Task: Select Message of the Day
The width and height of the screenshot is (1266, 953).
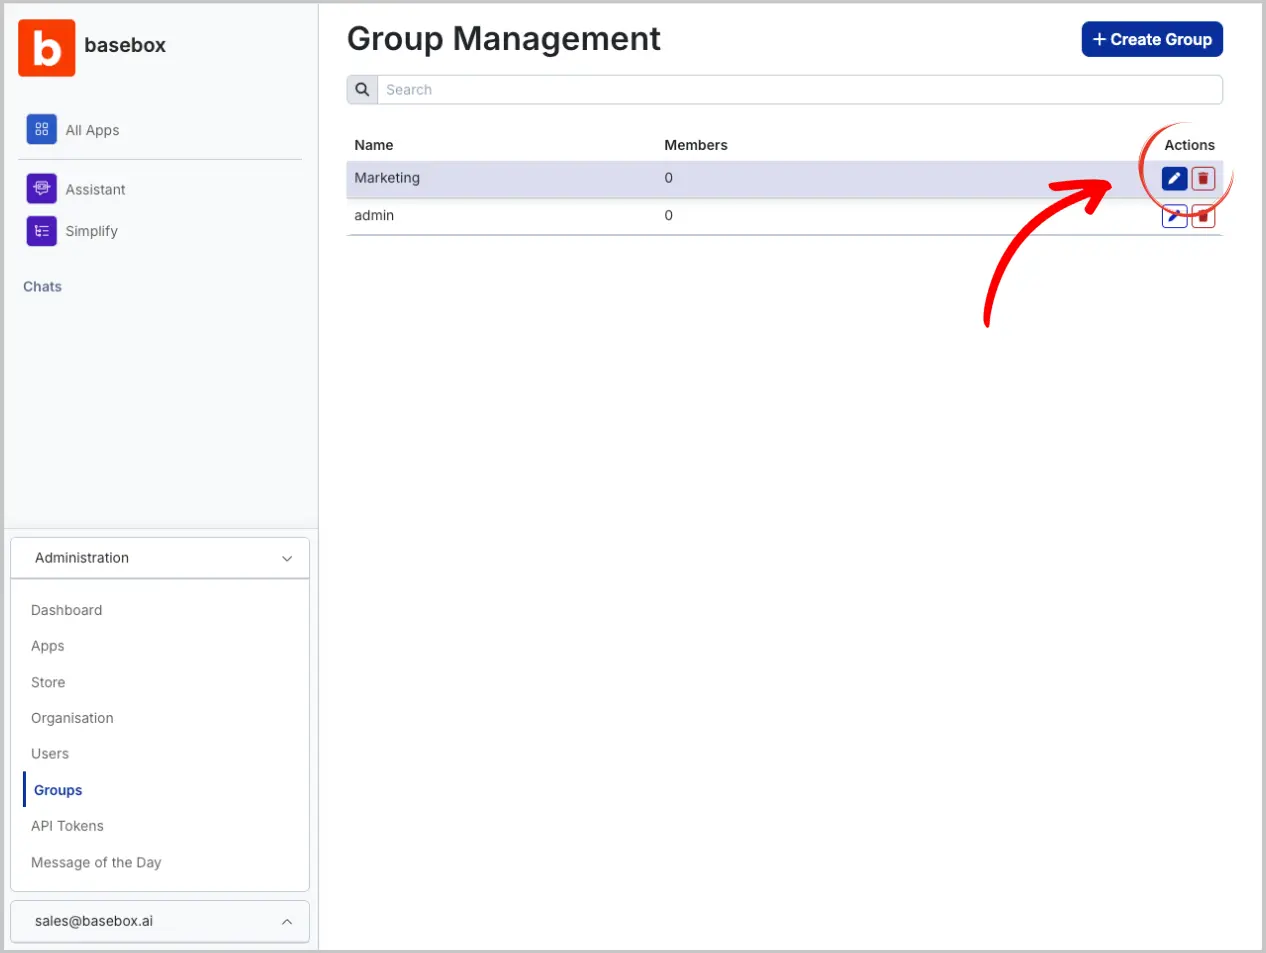Action: click(x=96, y=862)
